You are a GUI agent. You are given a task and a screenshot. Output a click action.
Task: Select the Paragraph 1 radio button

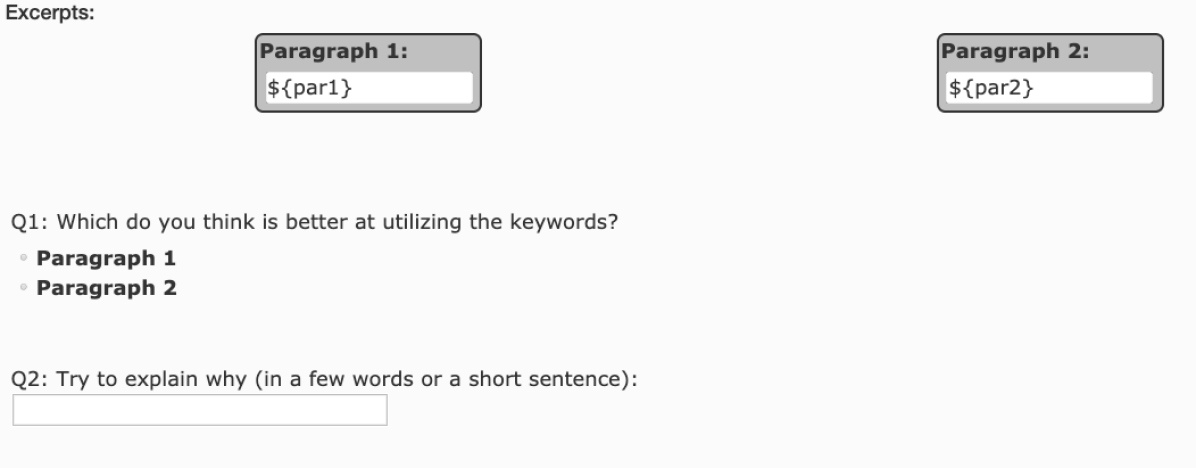click(x=24, y=258)
